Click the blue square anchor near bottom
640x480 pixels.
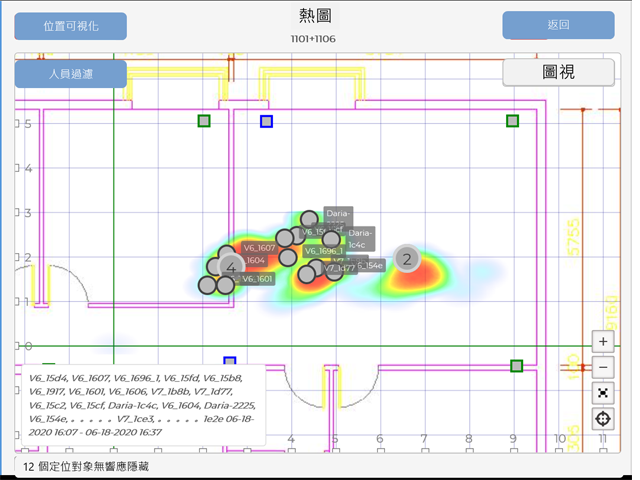(x=229, y=362)
